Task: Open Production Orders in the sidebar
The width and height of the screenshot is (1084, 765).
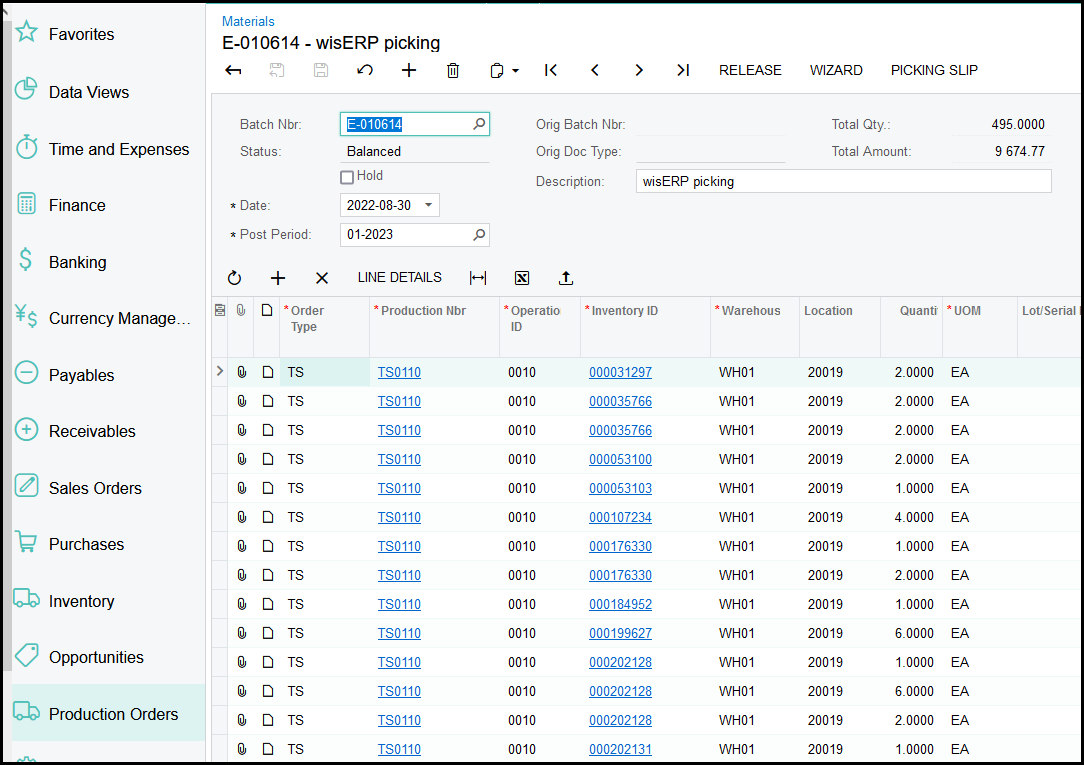Action: pos(113,714)
